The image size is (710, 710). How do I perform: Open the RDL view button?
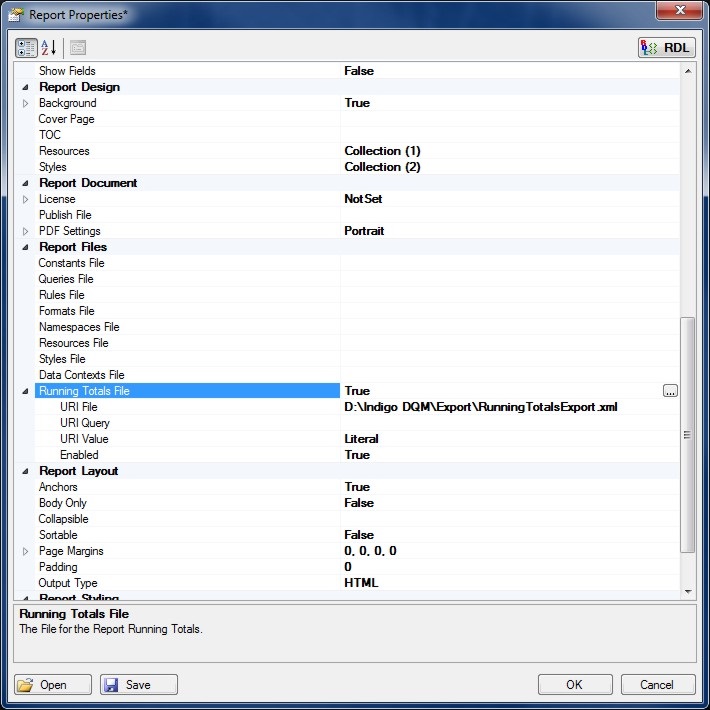coord(666,47)
